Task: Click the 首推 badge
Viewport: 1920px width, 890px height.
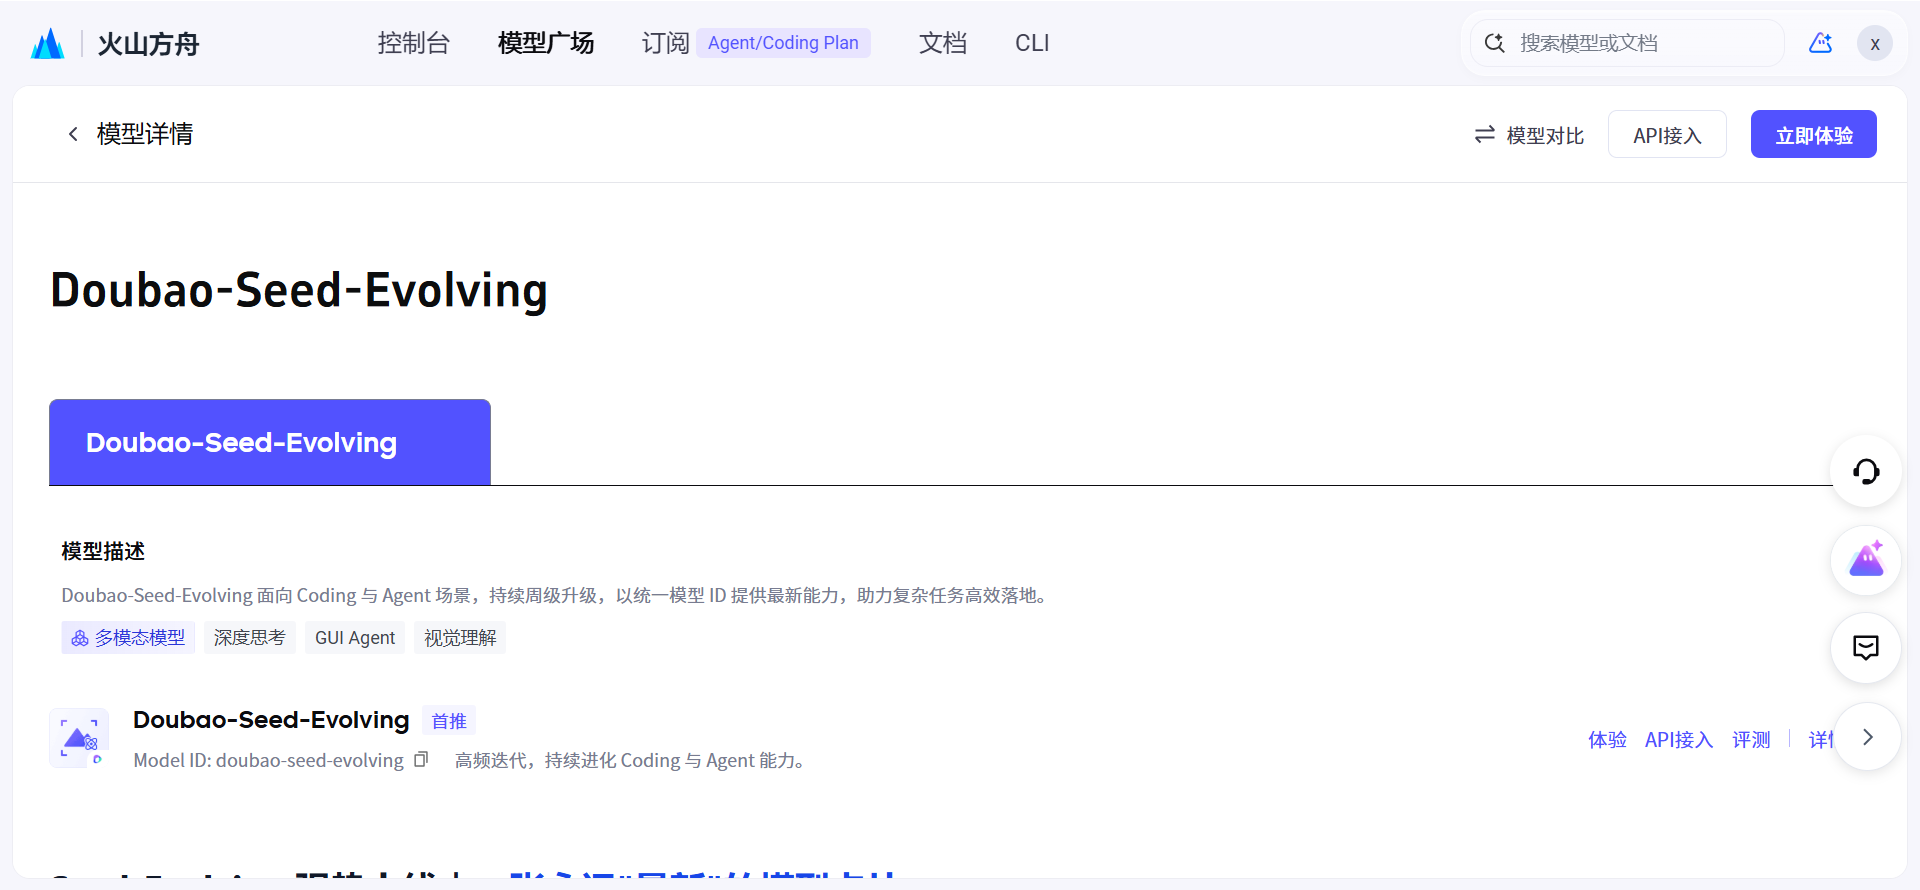Action: point(449,721)
